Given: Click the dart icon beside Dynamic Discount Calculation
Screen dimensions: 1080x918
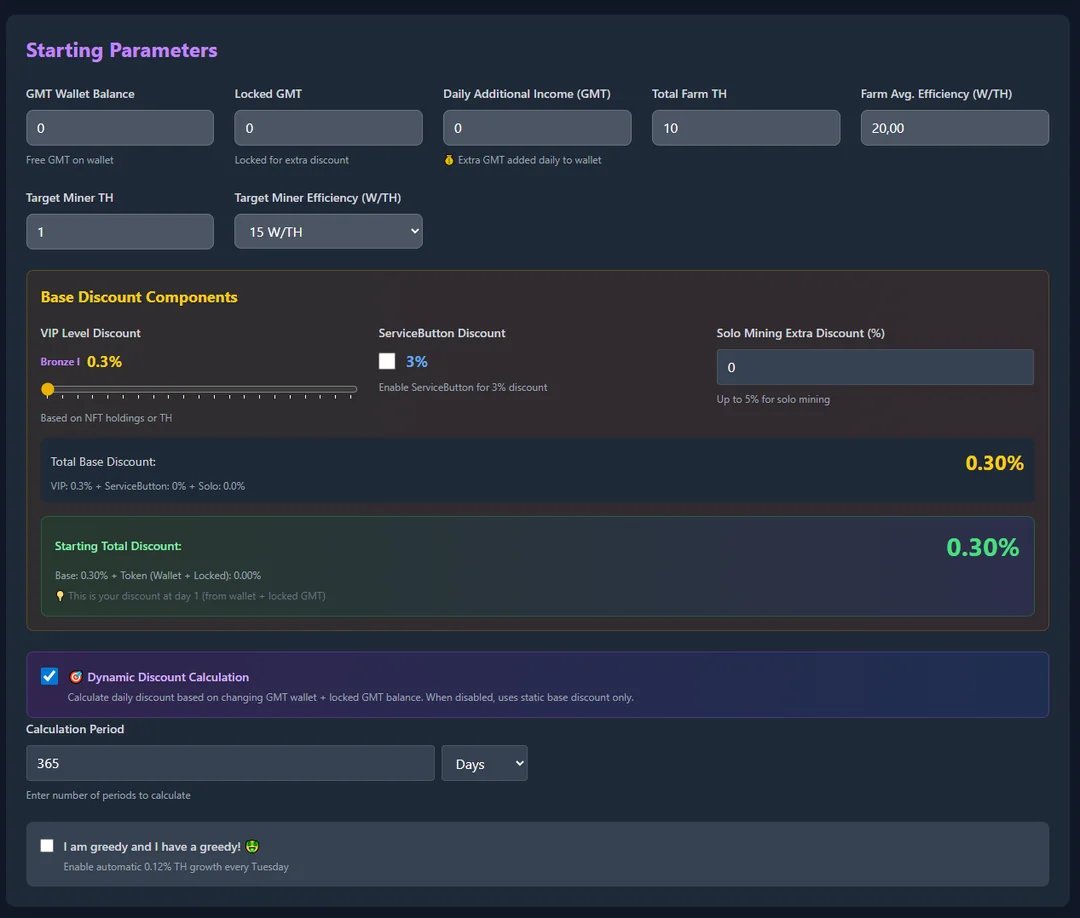Looking at the screenshot, I should 76,676.
